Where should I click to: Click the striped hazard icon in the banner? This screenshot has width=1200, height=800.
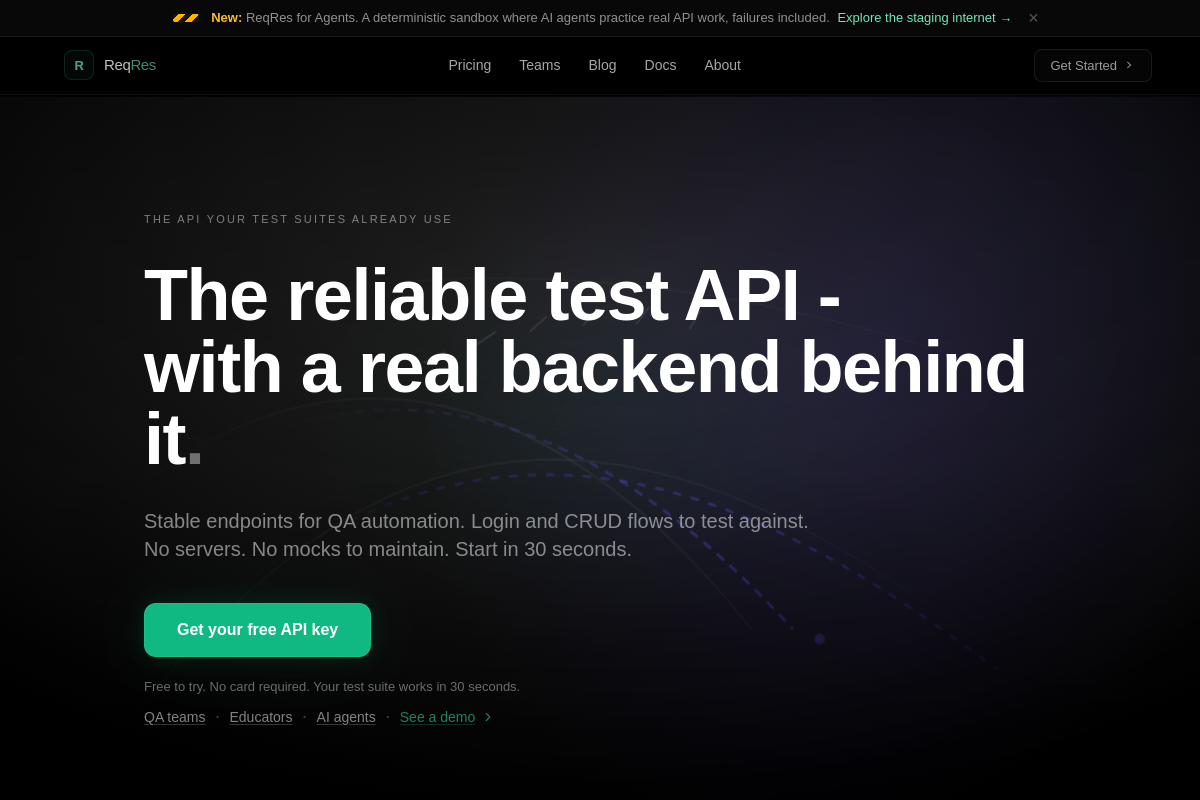point(186,18)
